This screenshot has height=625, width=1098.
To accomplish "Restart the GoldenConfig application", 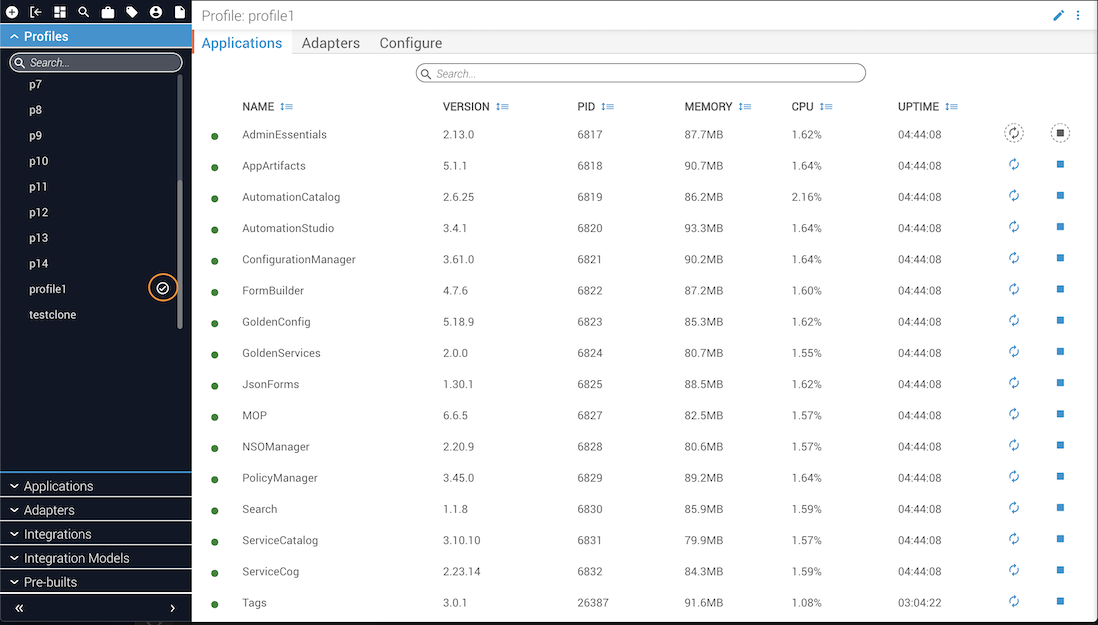I will point(1013,321).
